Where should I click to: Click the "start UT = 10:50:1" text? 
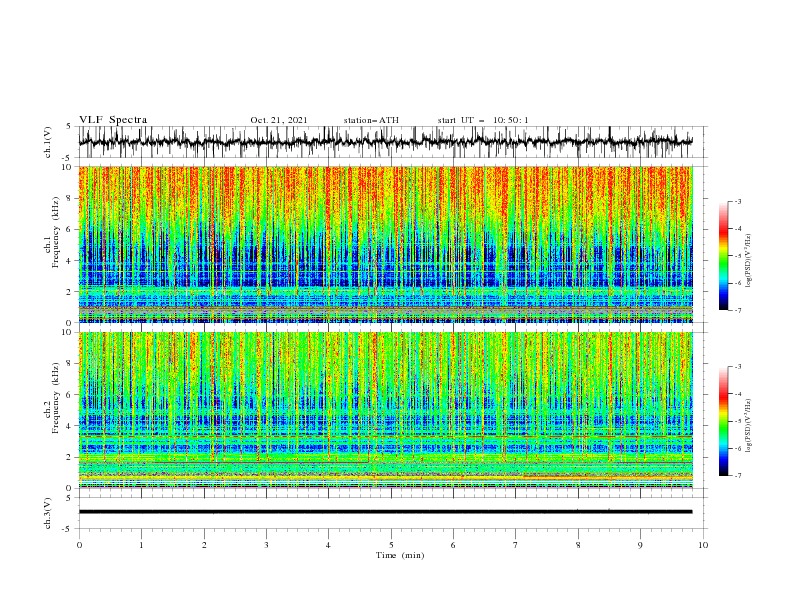[x=483, y=120]
